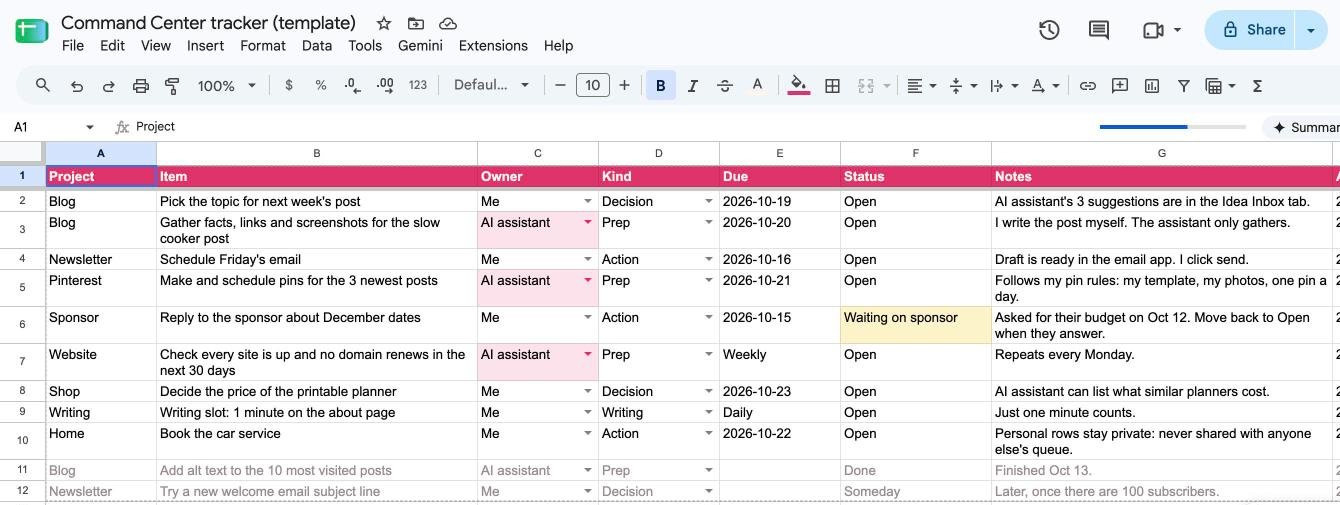Toggle strikethrough formatting
1340x505 pixels.
(725, 86)
